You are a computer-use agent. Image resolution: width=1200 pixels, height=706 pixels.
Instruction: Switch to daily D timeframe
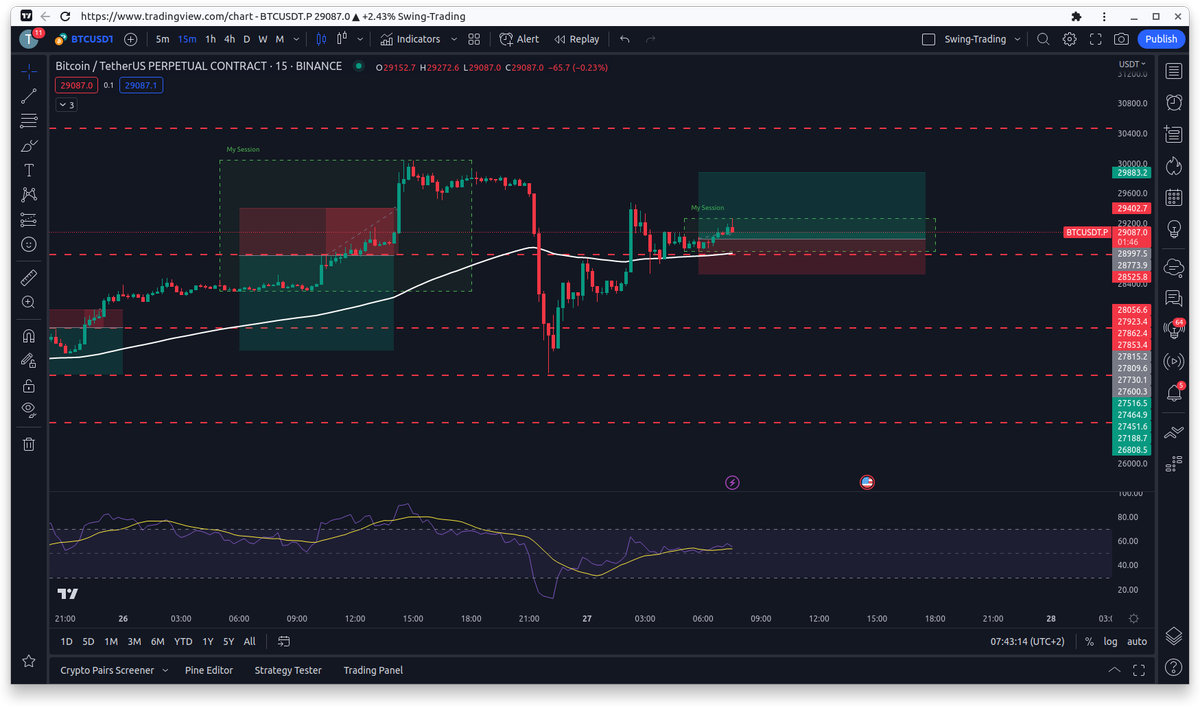pyautogui.click(x=247, y=39)
